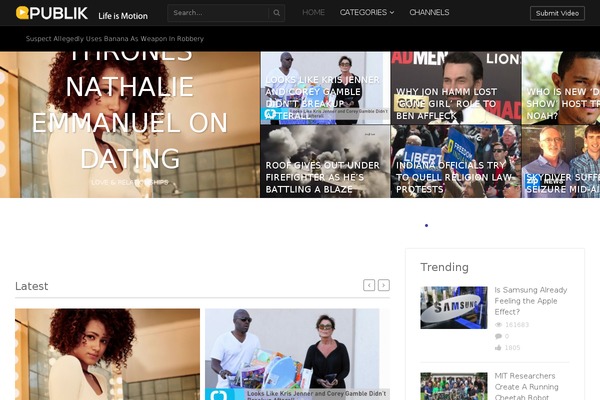
Task: Open the MIT Cheetah Robot thumbnail
Action: coord(454,386)
